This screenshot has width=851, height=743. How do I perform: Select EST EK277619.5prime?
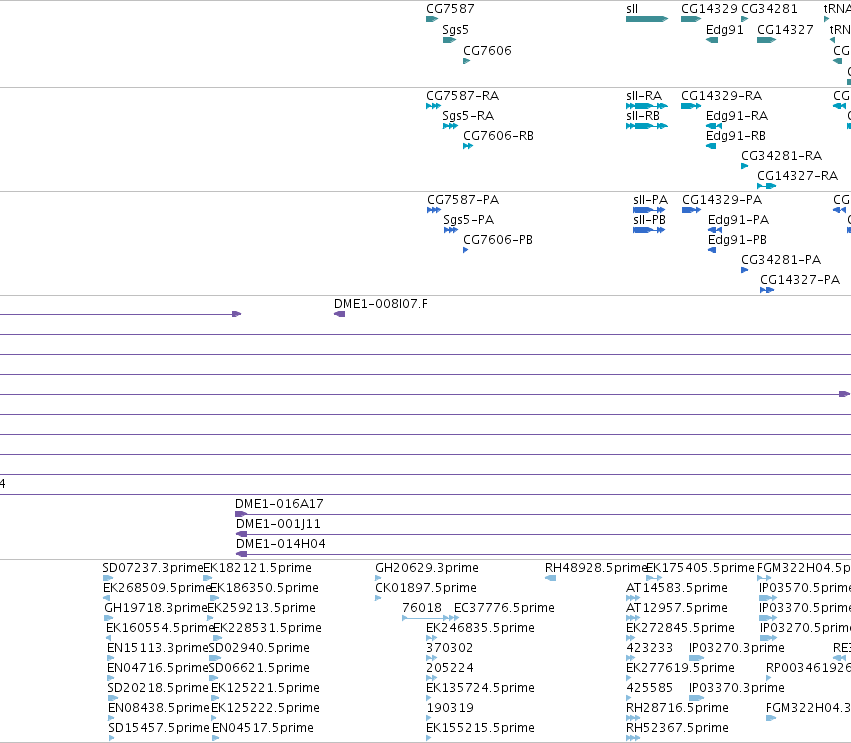pos(680,668)
